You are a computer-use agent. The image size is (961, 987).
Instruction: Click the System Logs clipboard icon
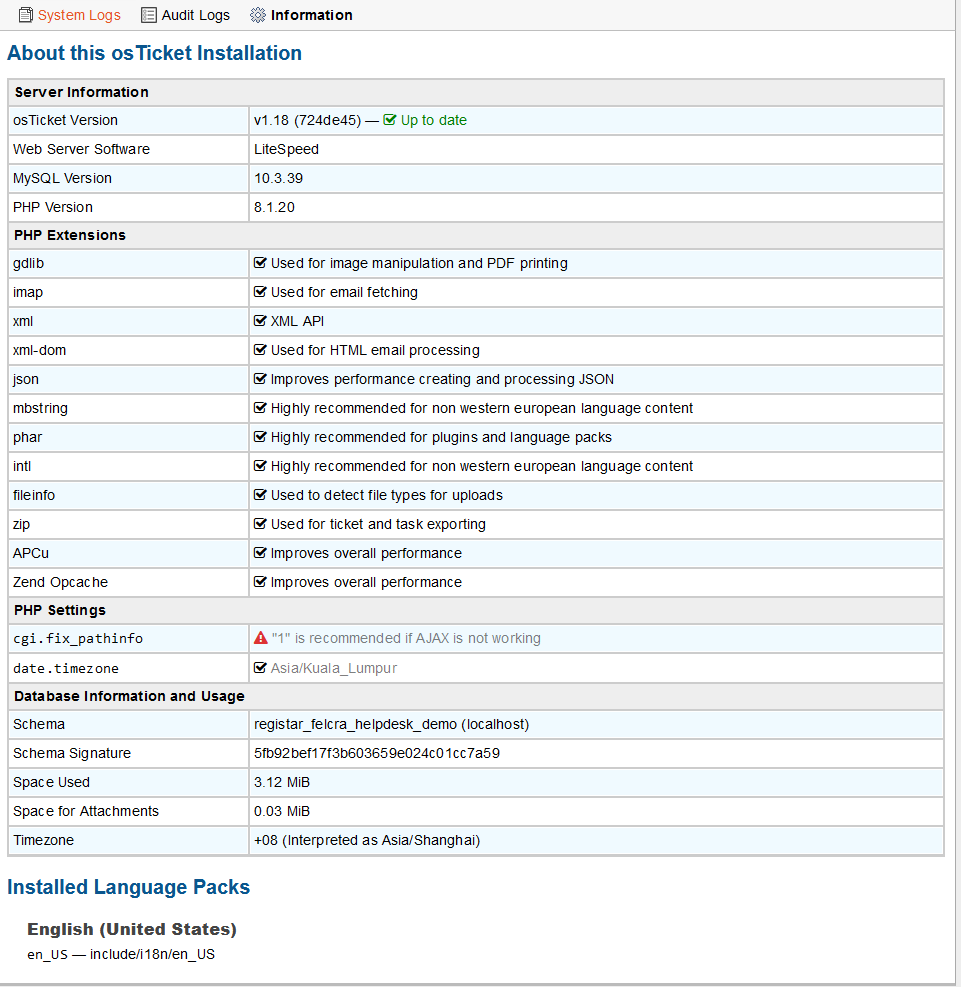pos(26,15)
